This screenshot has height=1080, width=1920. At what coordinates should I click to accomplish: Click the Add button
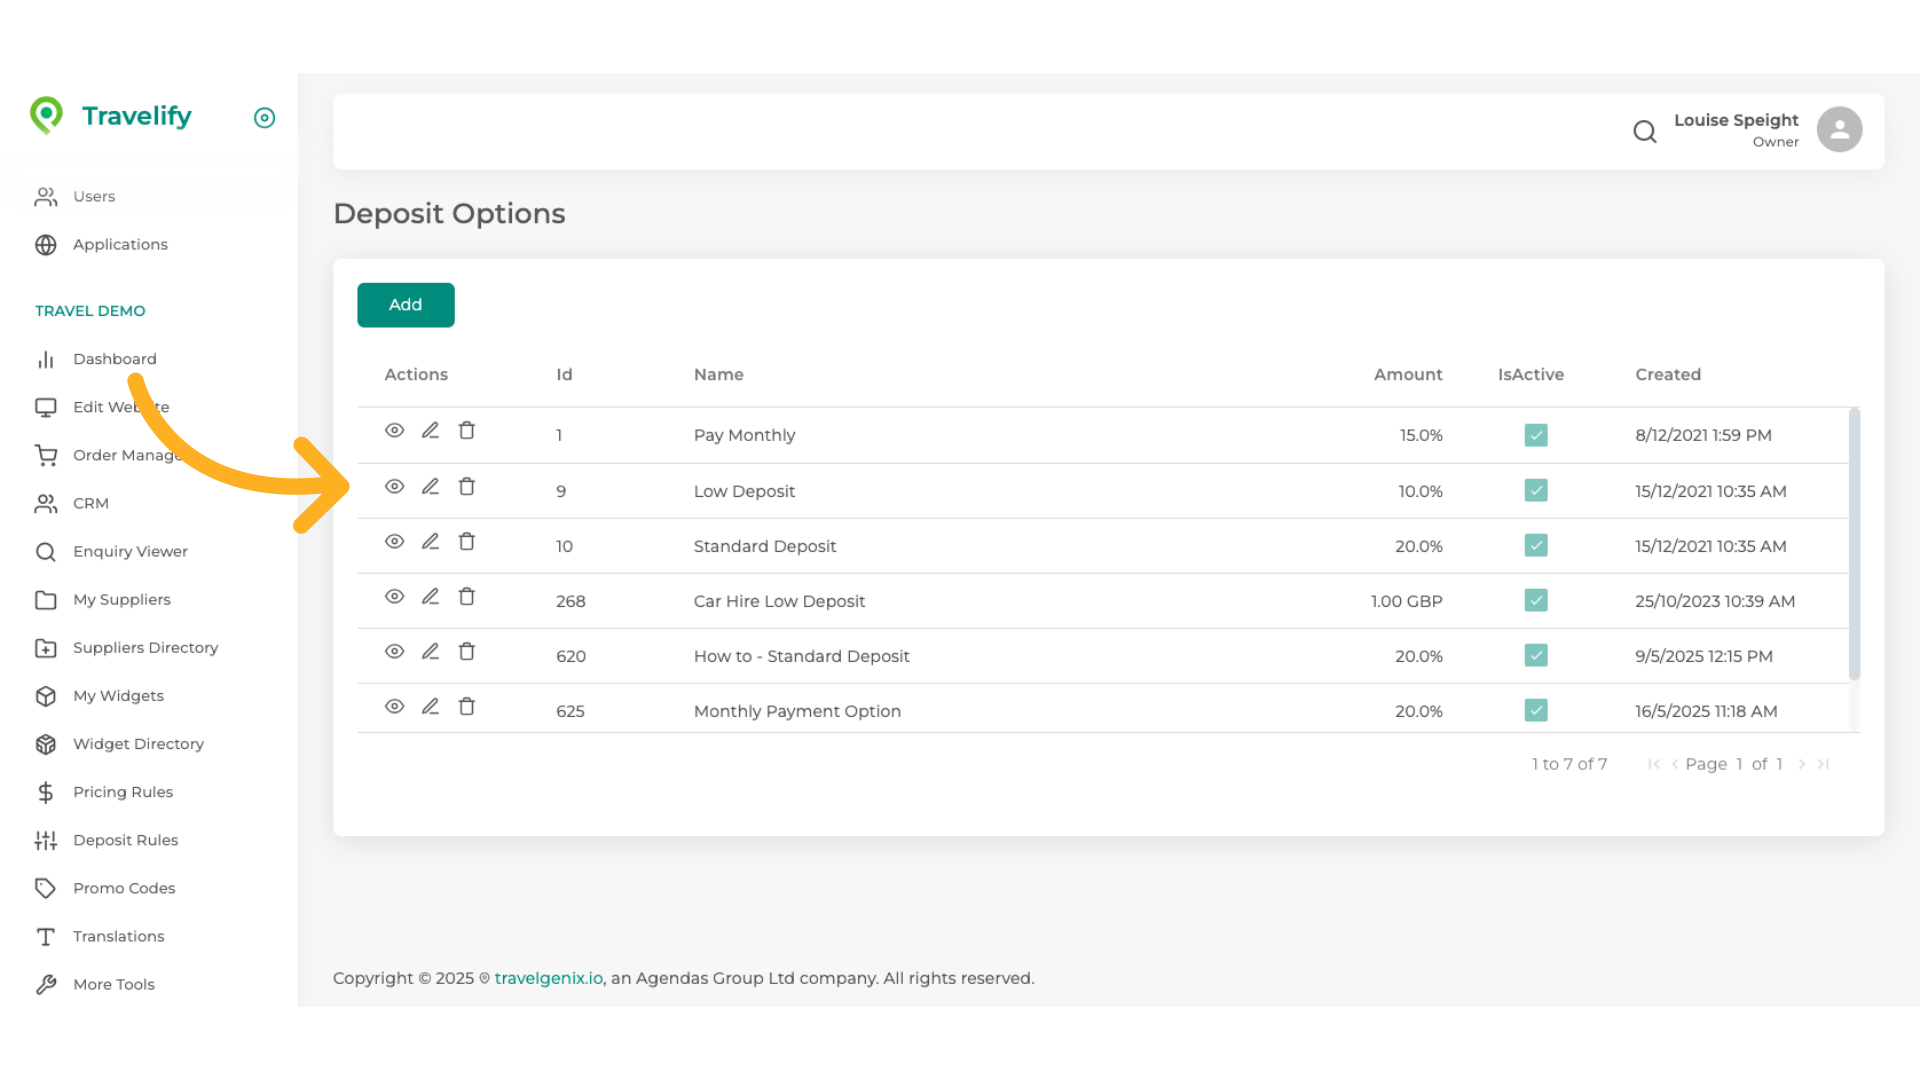point(405,305)
